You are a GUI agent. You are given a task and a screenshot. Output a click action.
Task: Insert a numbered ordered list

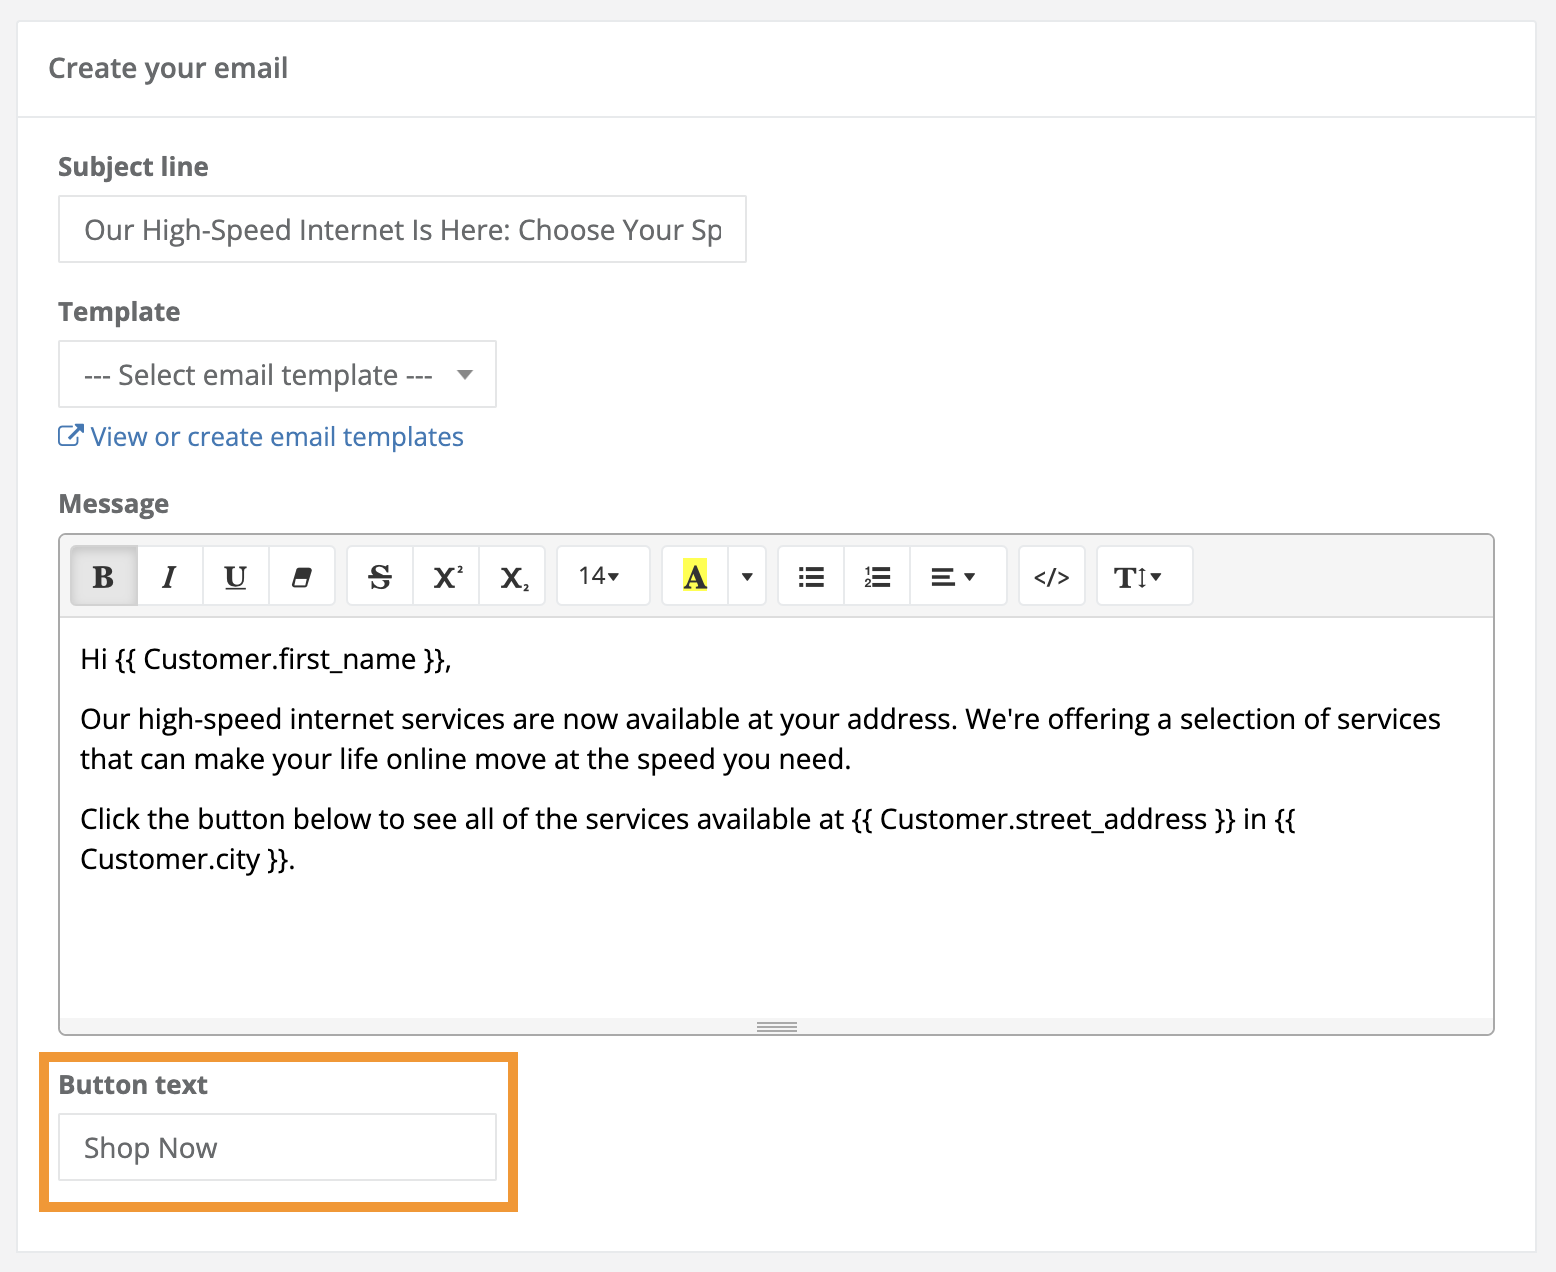(x=877, y=577)
